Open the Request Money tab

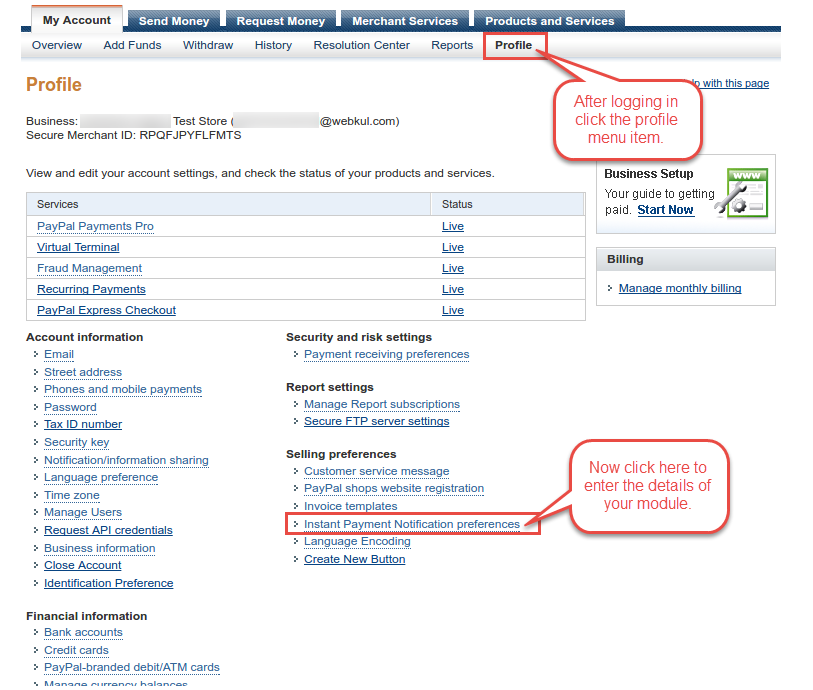(x=281, y=21)
